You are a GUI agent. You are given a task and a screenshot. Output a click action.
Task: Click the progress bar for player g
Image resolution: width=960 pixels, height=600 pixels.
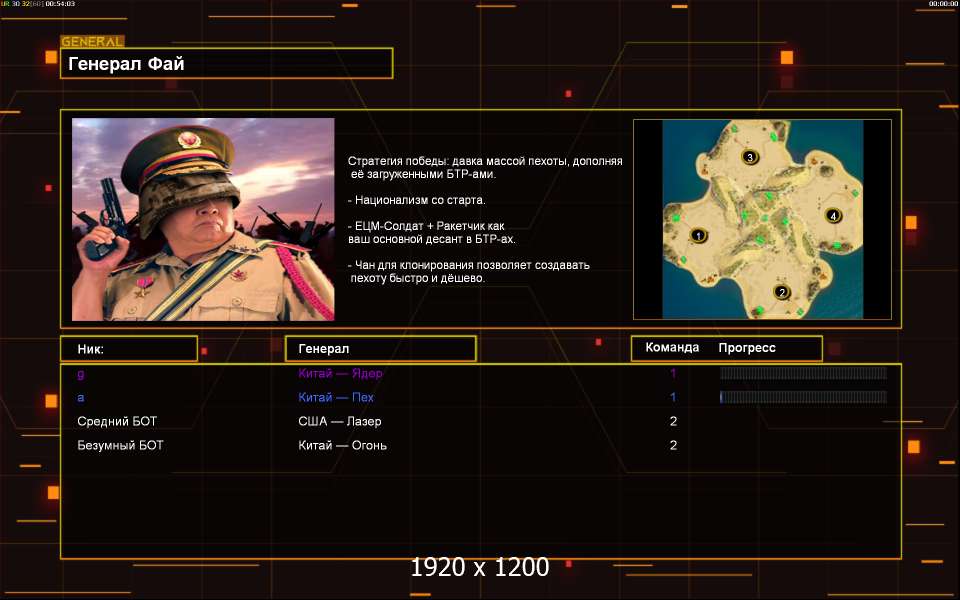click(x=803, y=373)
